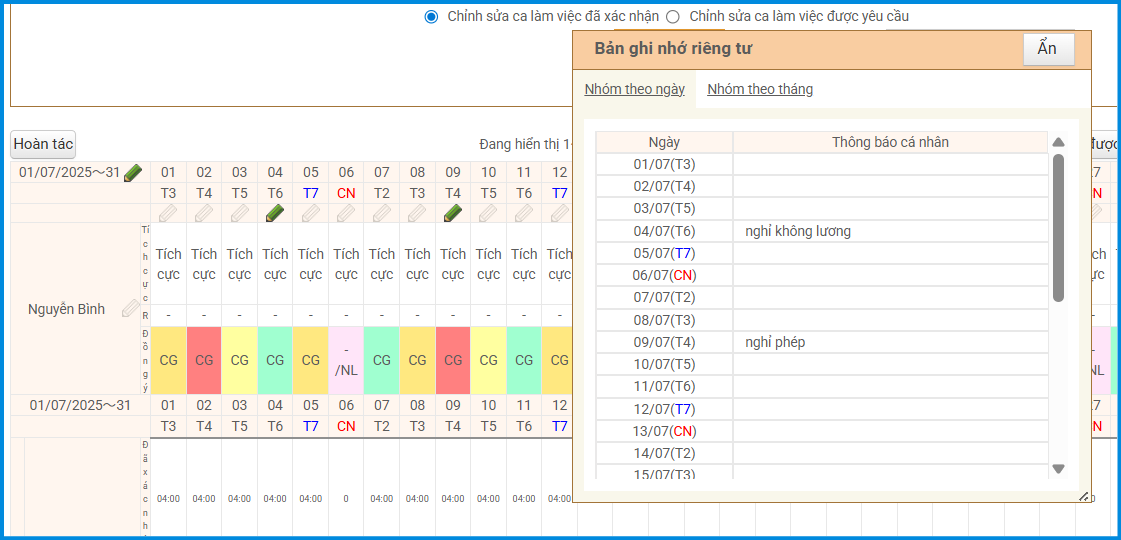Click the pencil icon next to Nguyễn Bình
This screenshot has width=1121, height=540.
131,309
